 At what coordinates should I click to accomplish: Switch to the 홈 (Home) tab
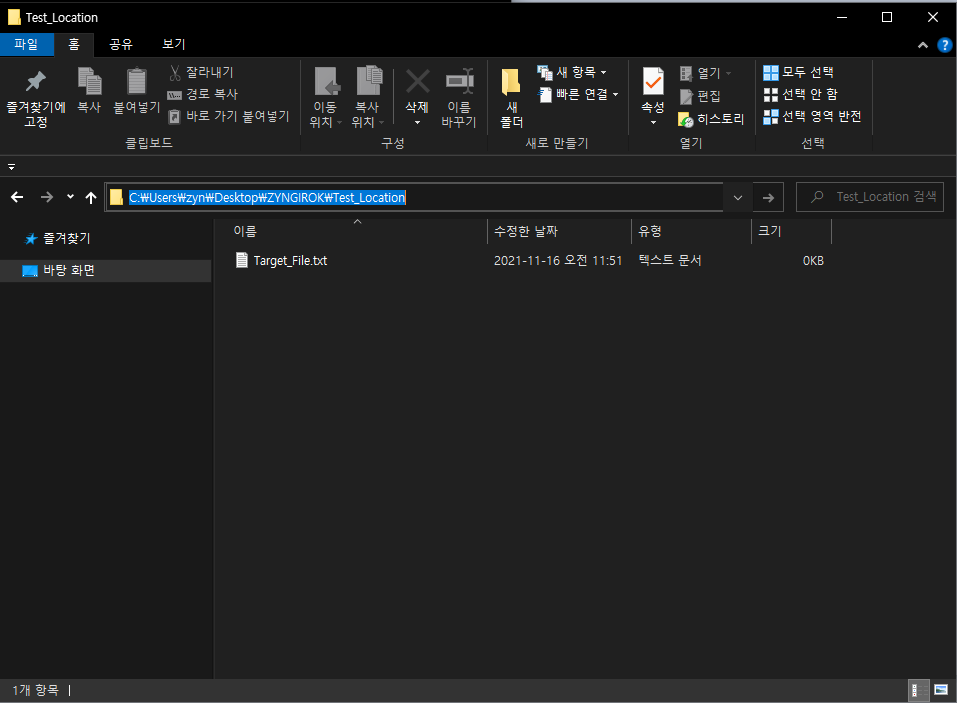point(74,45)
